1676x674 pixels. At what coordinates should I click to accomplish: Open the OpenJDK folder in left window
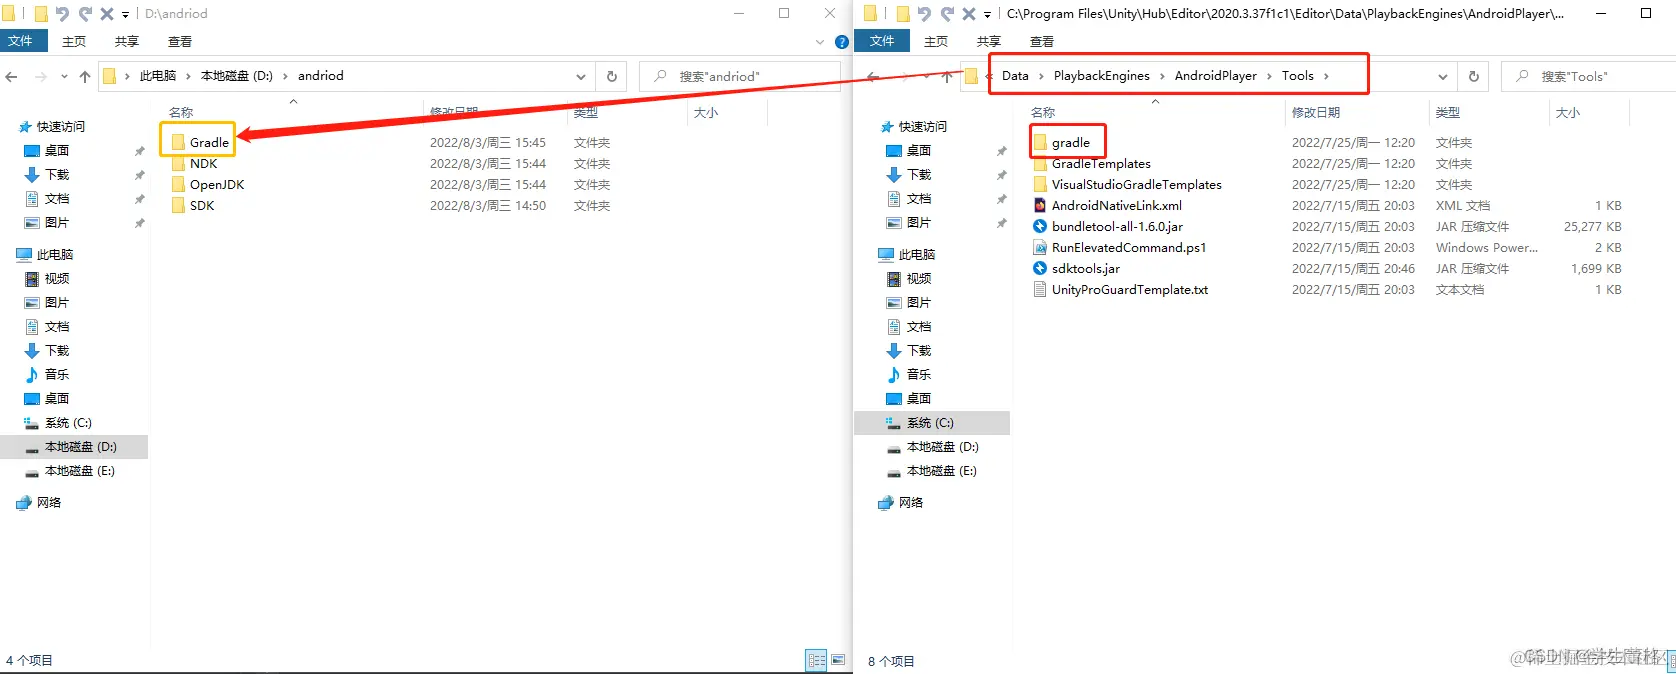(x=217, y=184)
